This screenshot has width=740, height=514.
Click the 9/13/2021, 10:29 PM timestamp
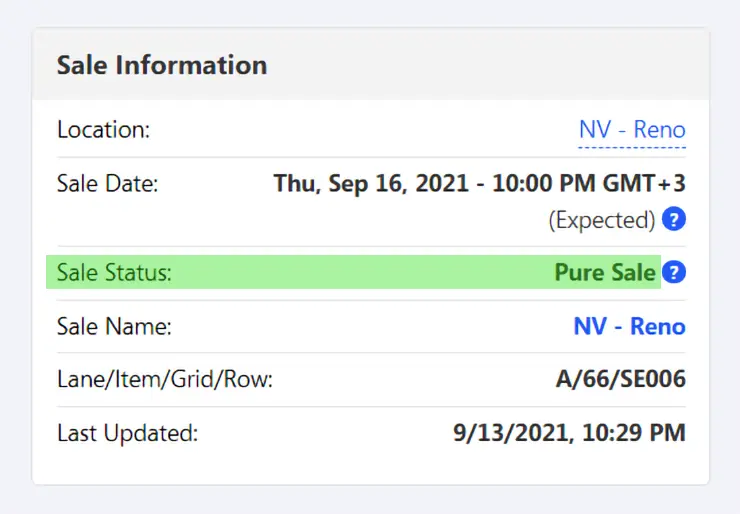coord(570,432)
